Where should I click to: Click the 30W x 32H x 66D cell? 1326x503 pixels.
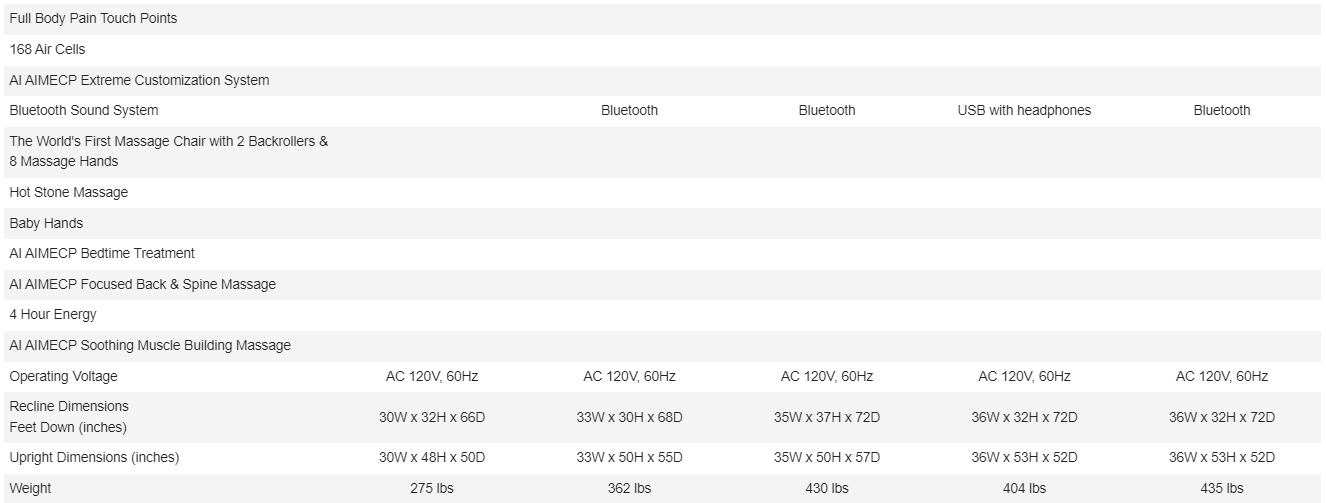coord(432,417)
